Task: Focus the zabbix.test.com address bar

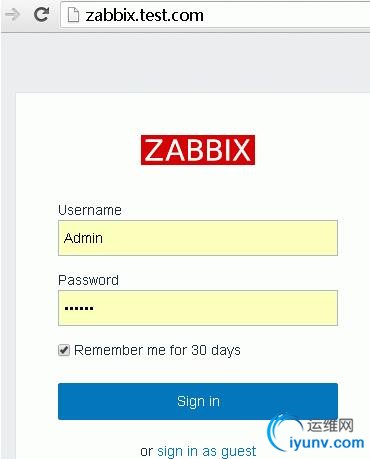Action: tap(215, 15)
